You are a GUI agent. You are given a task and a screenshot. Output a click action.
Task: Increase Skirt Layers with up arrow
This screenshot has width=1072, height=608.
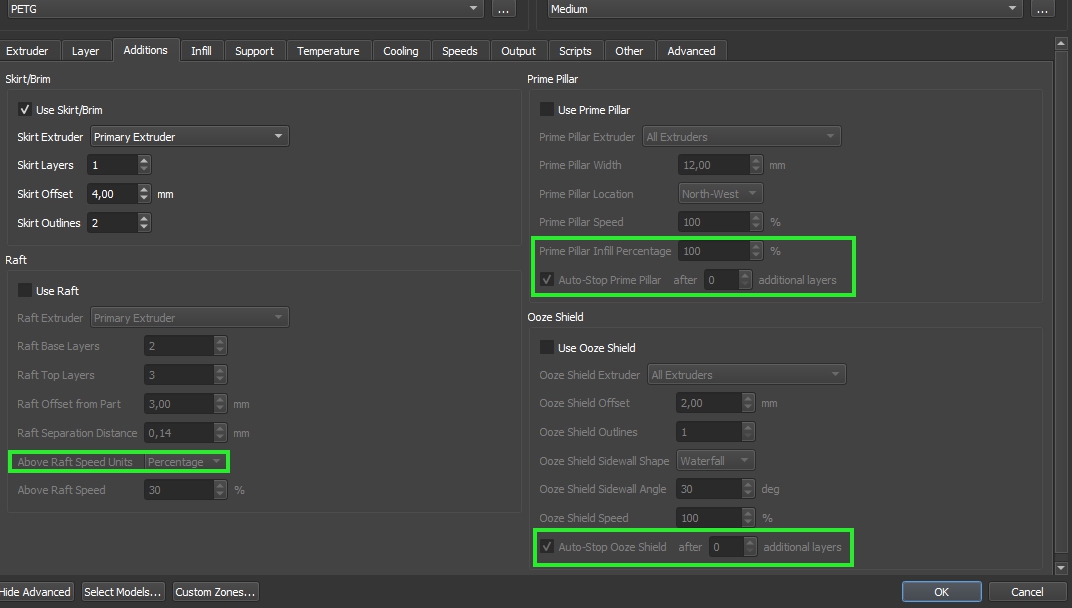click(x=144, y=160)
